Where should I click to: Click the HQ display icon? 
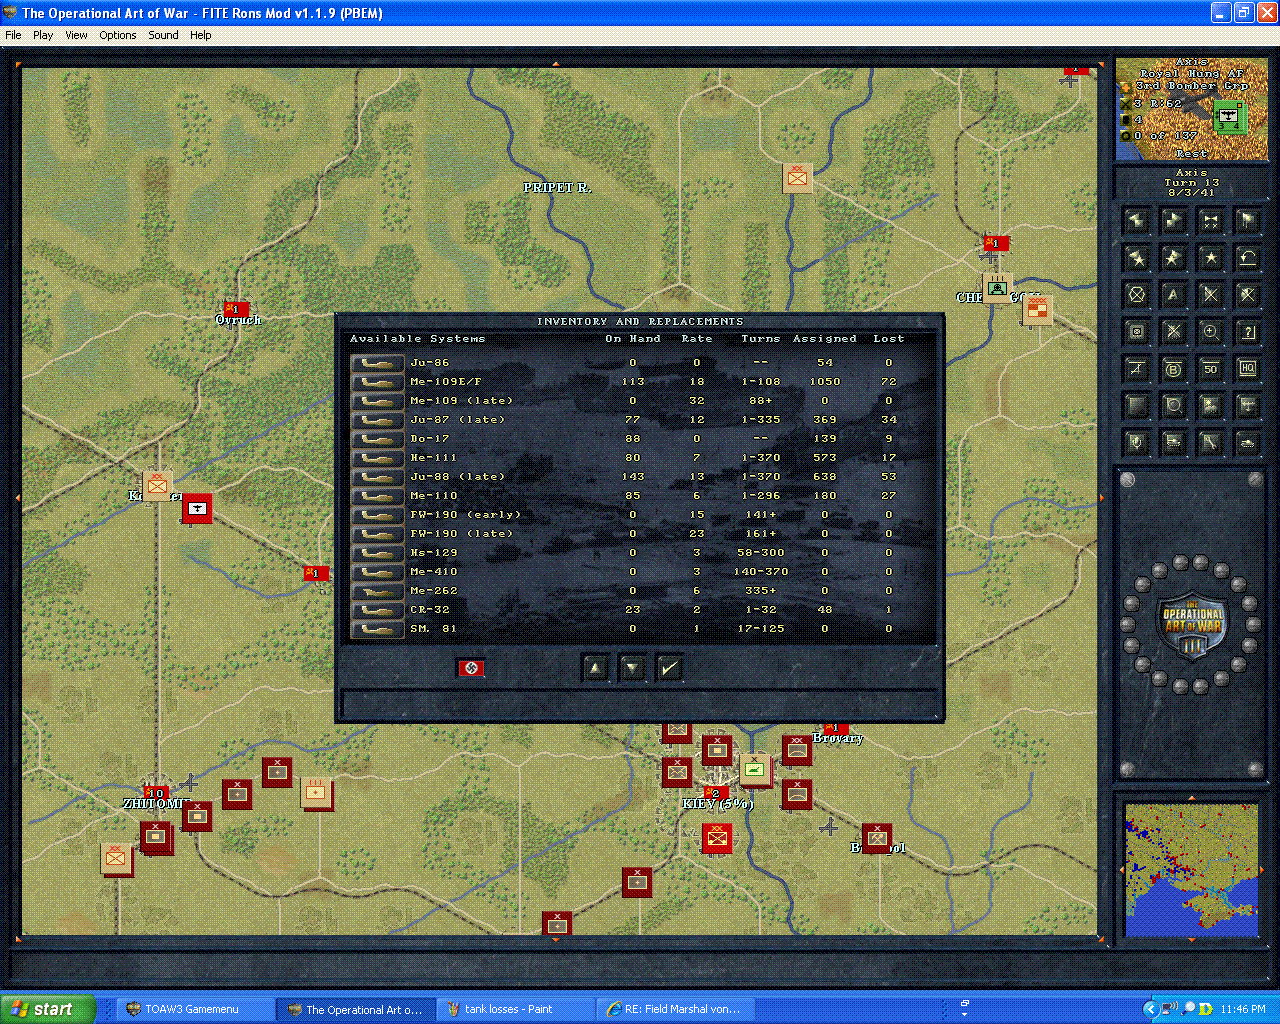pos(1247,368)
